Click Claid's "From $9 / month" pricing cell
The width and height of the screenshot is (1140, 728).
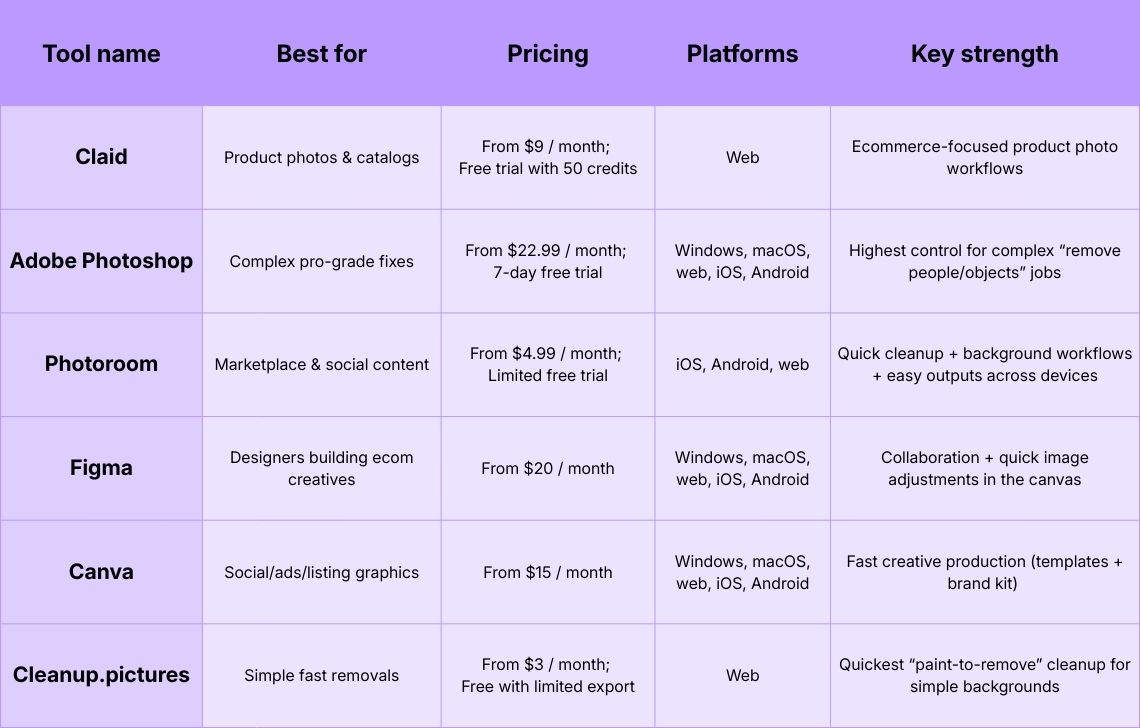(547, 158)
